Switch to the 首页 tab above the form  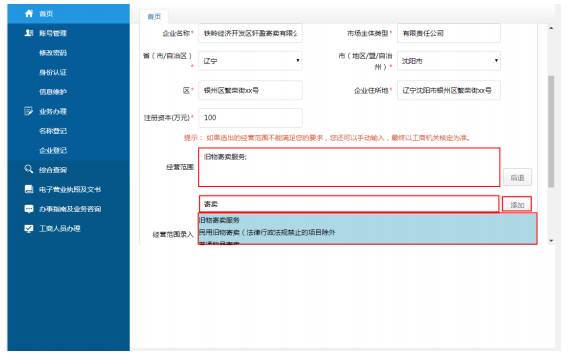click(154, 16)
